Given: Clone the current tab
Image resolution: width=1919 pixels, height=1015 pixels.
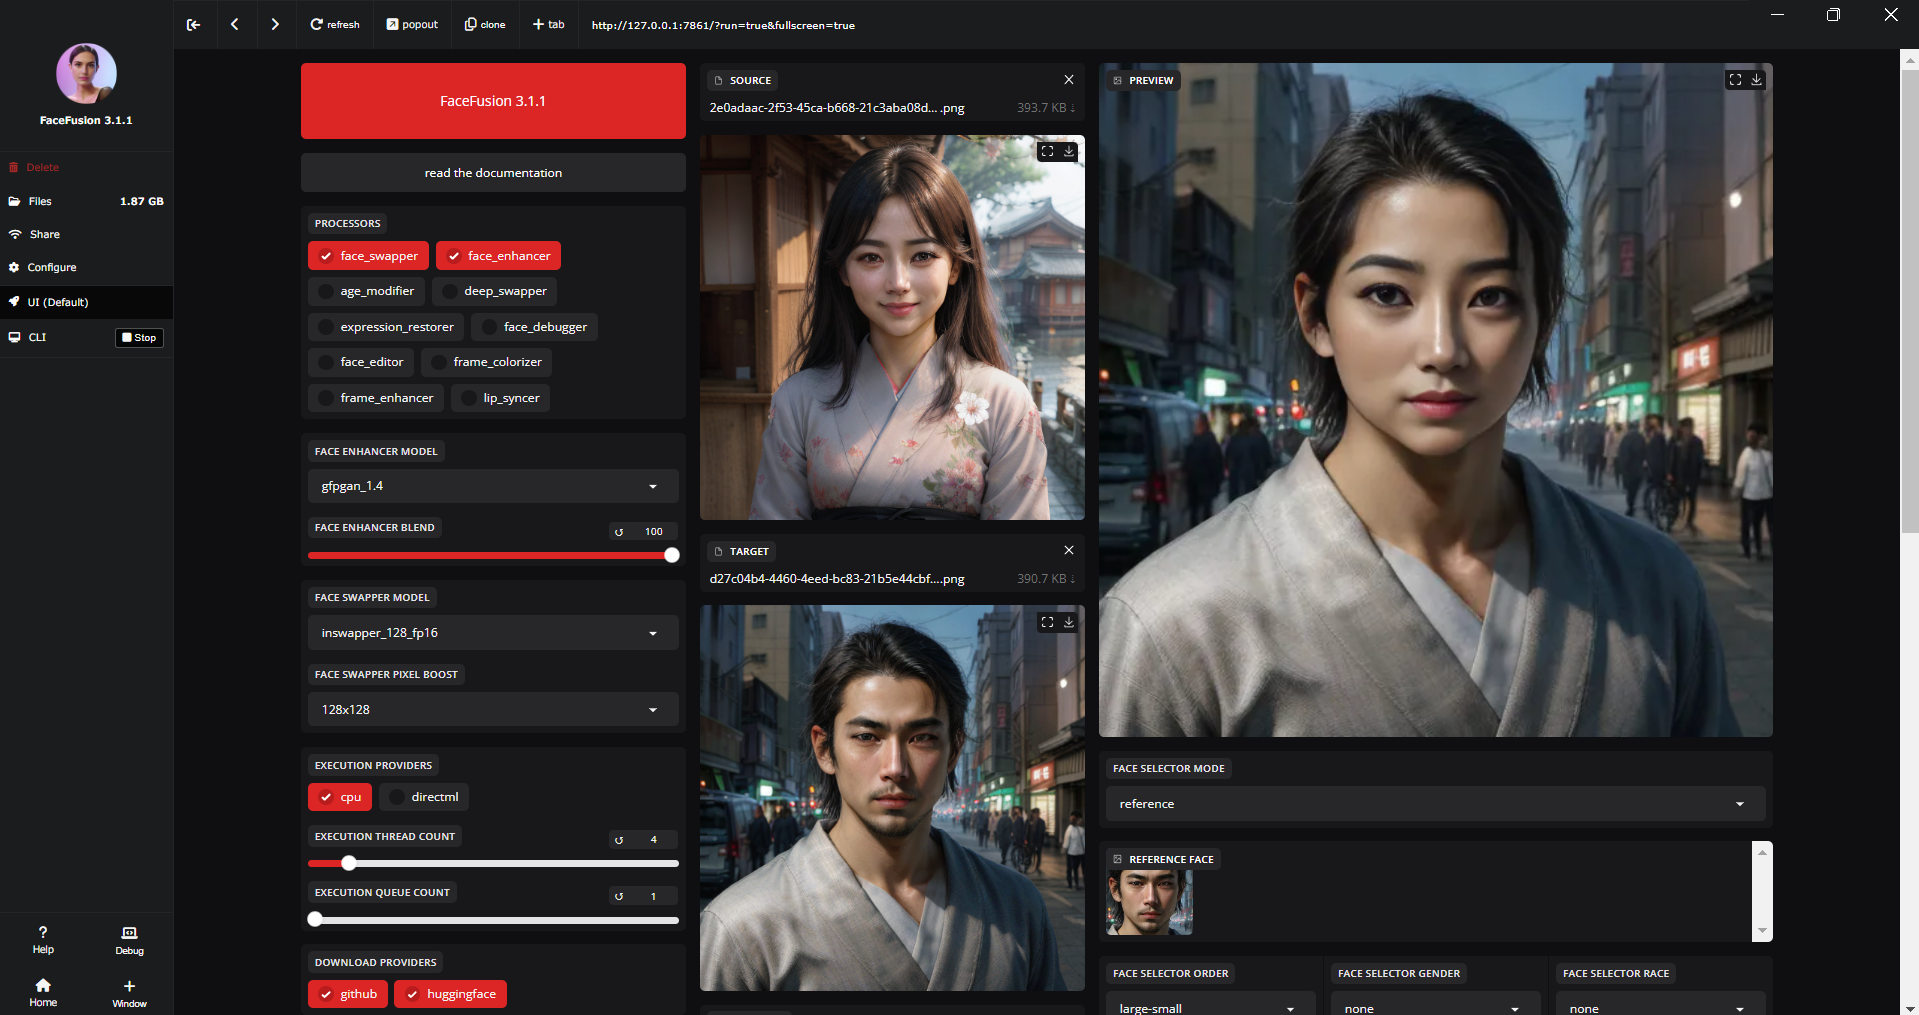Looking at the screenshot, I should [x=484, y=24].
